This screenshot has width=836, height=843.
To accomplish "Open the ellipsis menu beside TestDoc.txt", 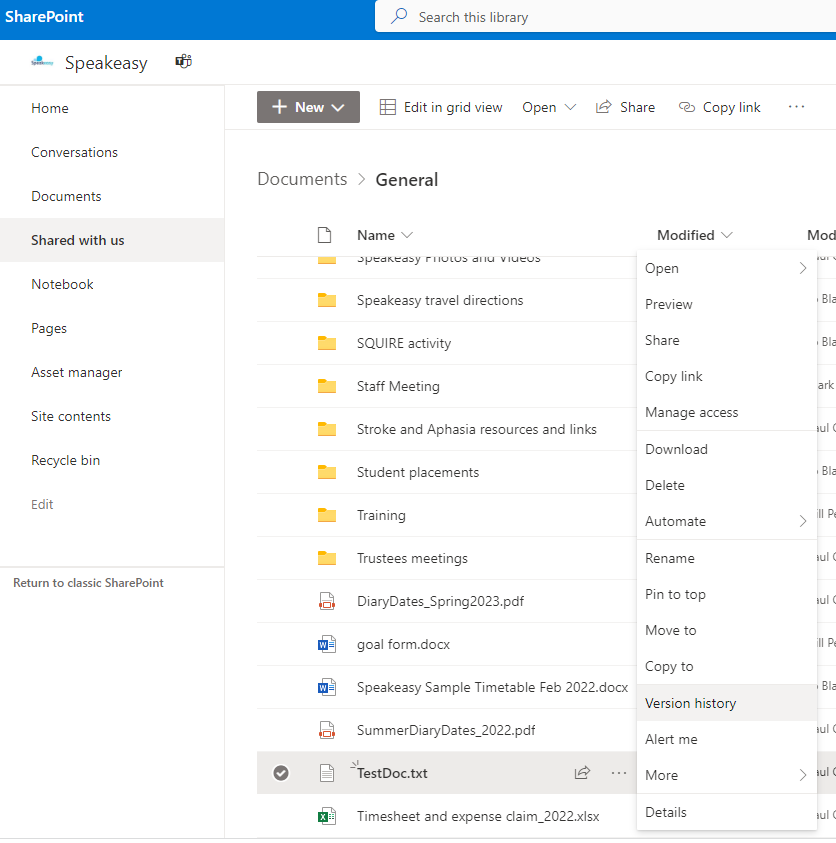I will point(618,772).
